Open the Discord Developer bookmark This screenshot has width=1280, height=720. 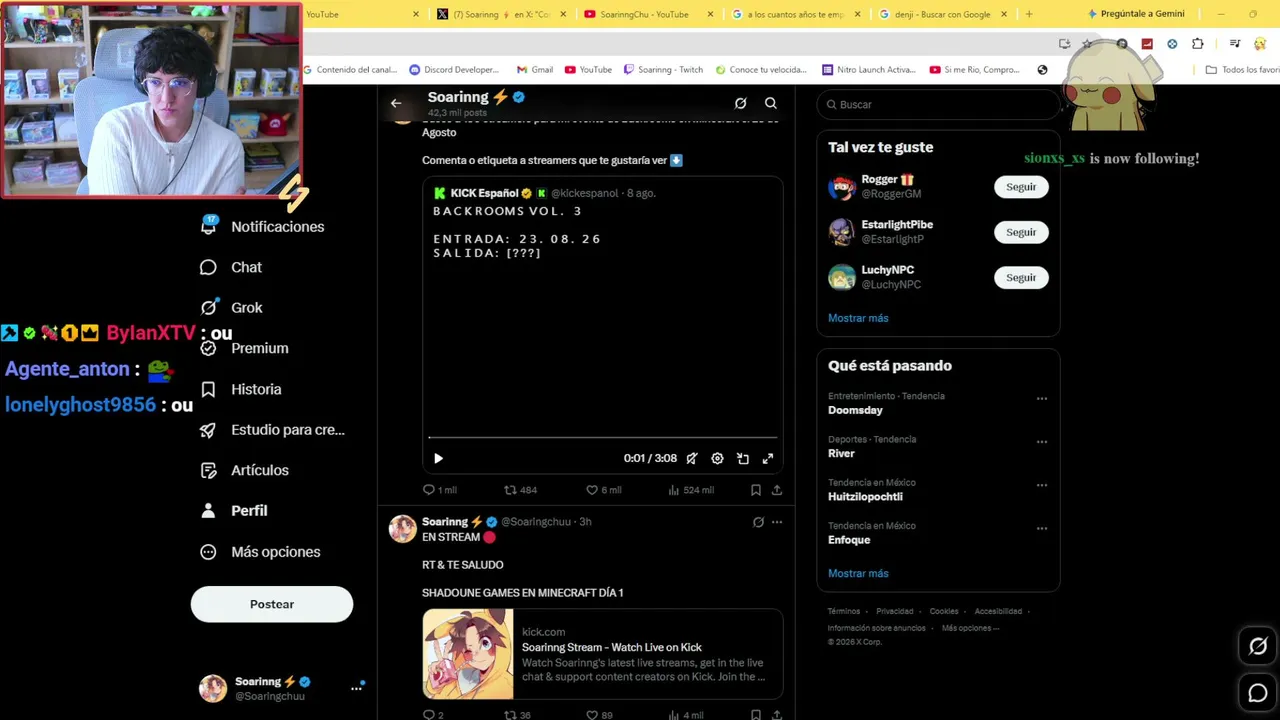[455, 70]
